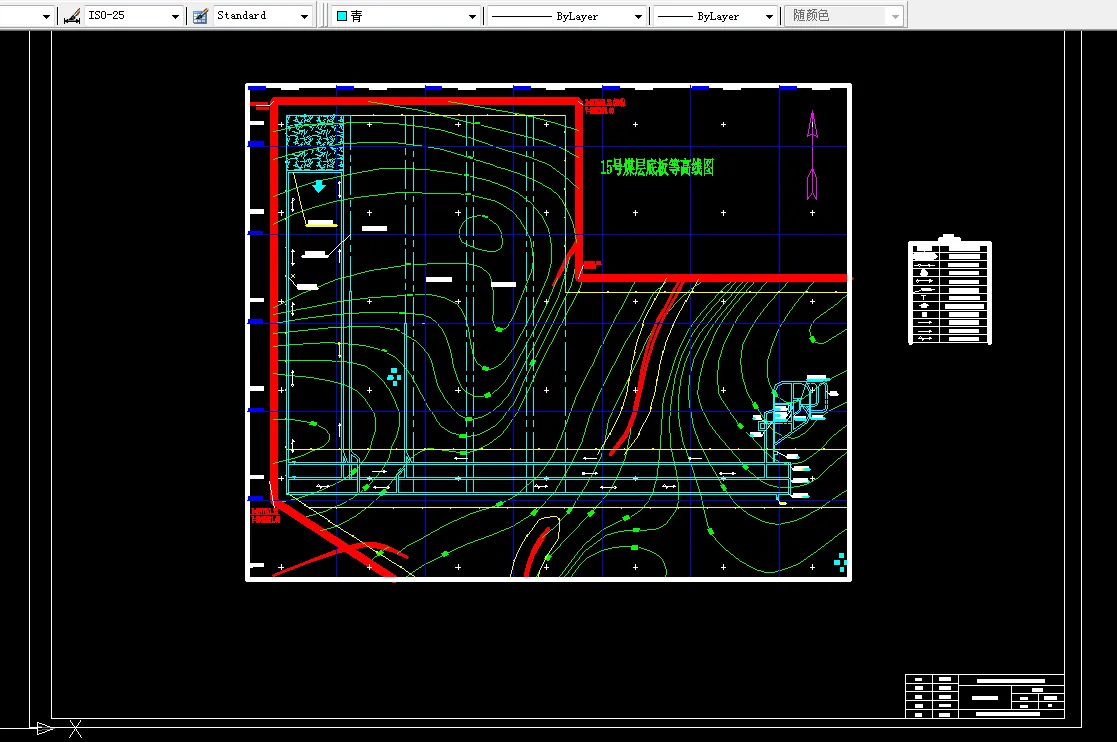Image resolution: width=1117 pixels, height=742 pixels.
Task: Open the cut-off dropdown arrow before the dimension icon
Action: coord(46,16)
